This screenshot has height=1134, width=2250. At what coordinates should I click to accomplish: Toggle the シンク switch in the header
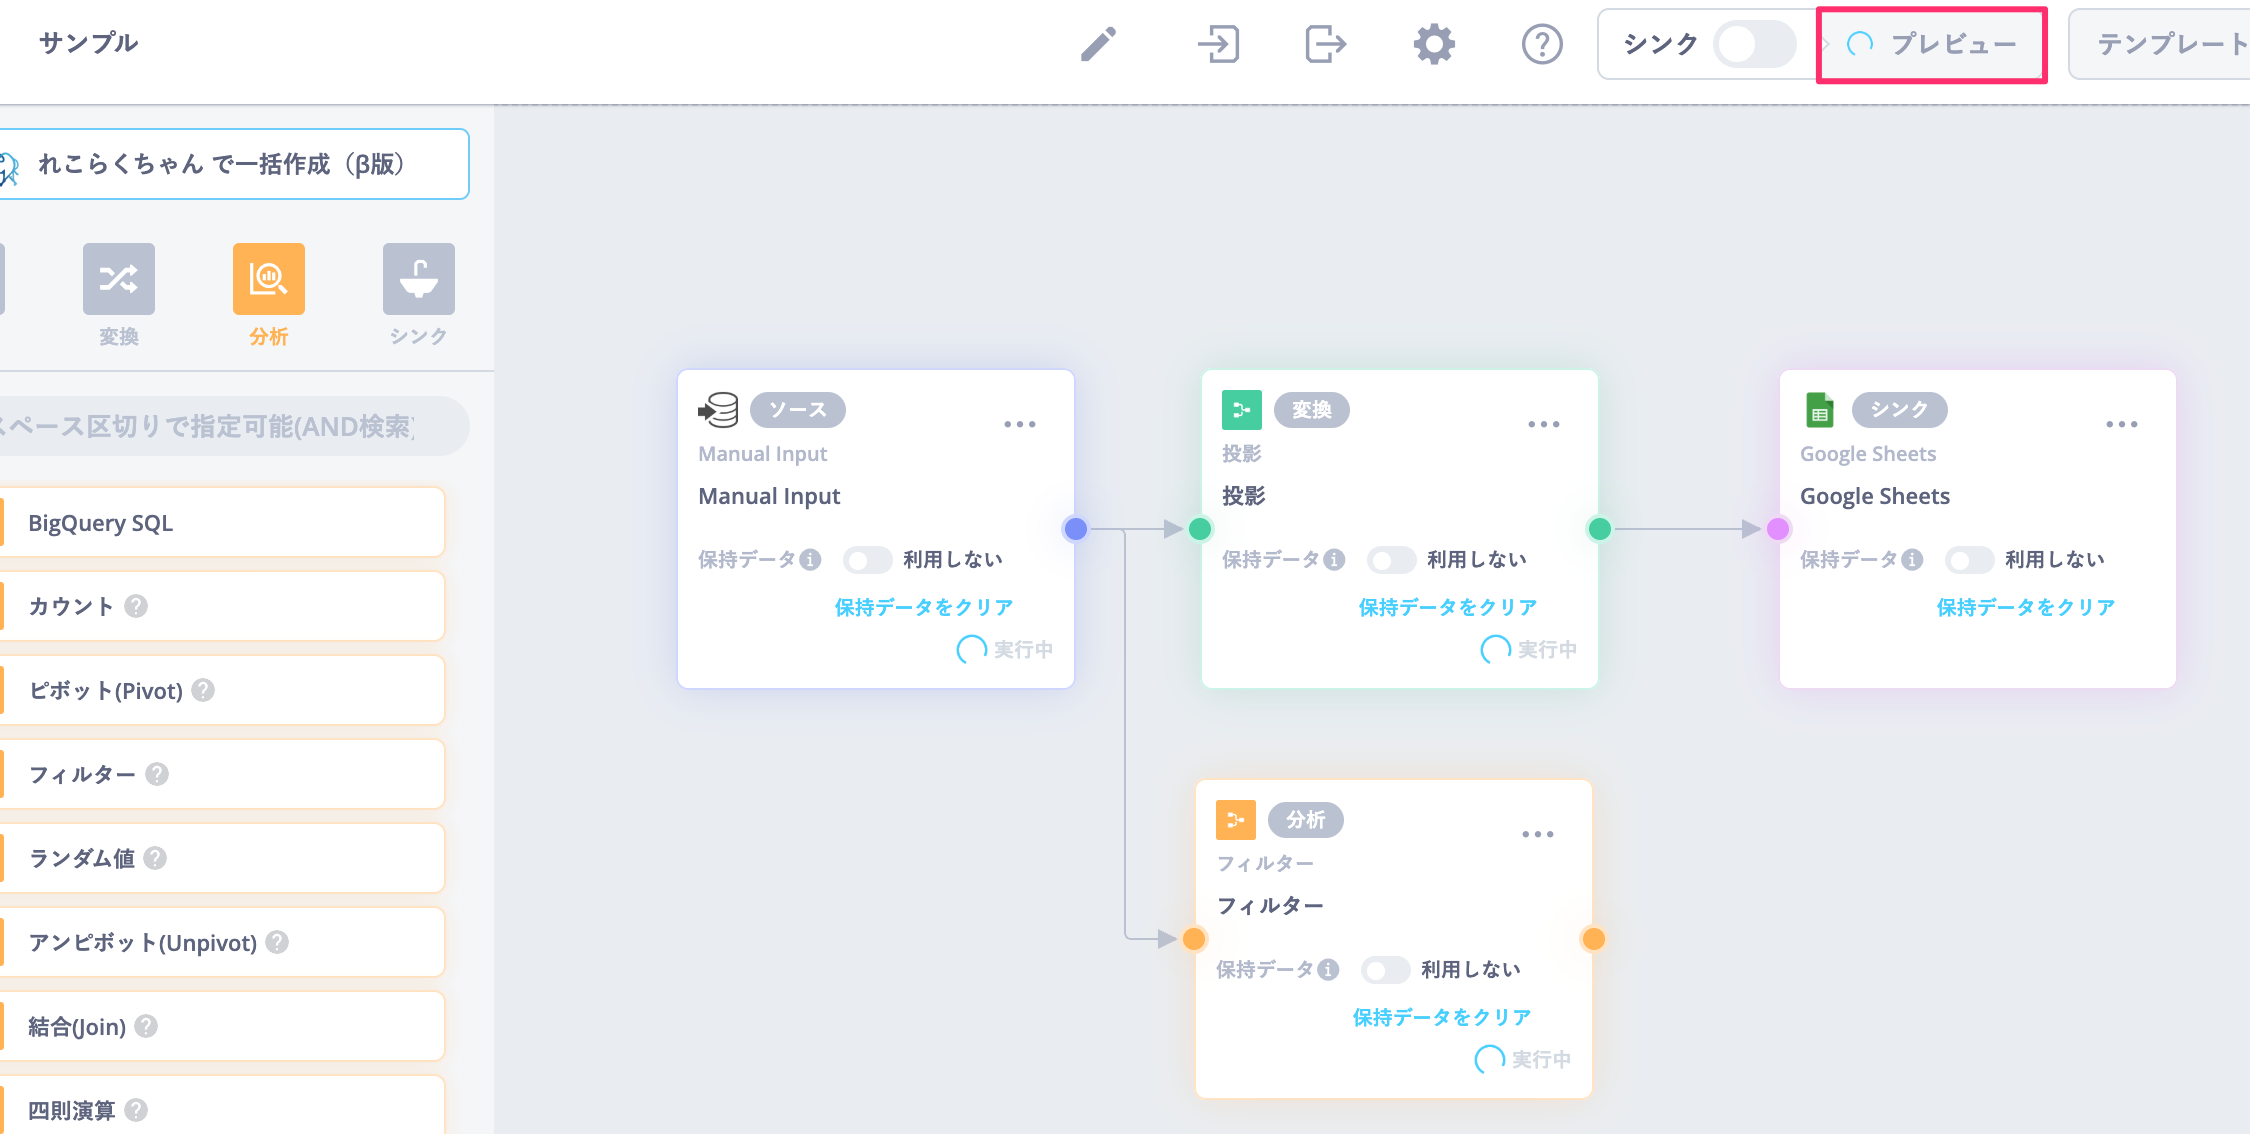[x=1753, y=44]
